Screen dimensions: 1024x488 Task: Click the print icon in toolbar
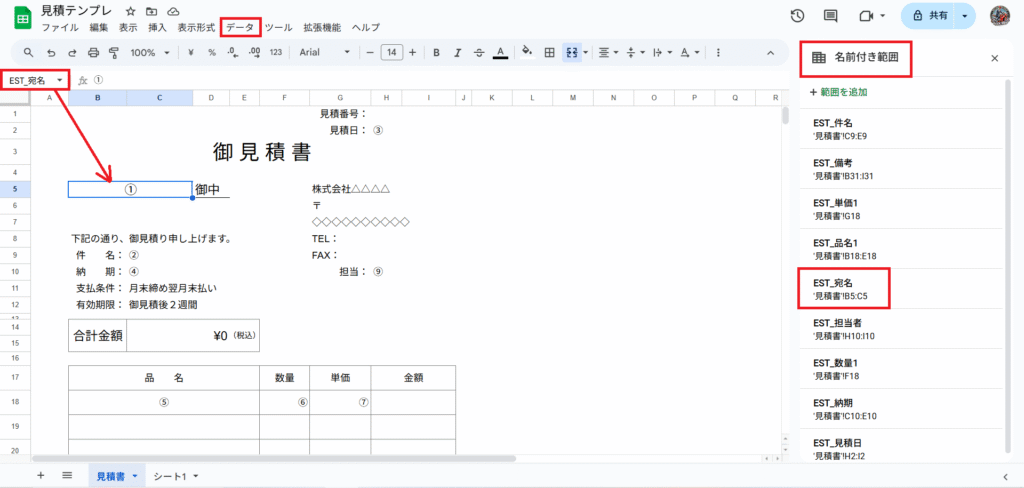[93, 52]
